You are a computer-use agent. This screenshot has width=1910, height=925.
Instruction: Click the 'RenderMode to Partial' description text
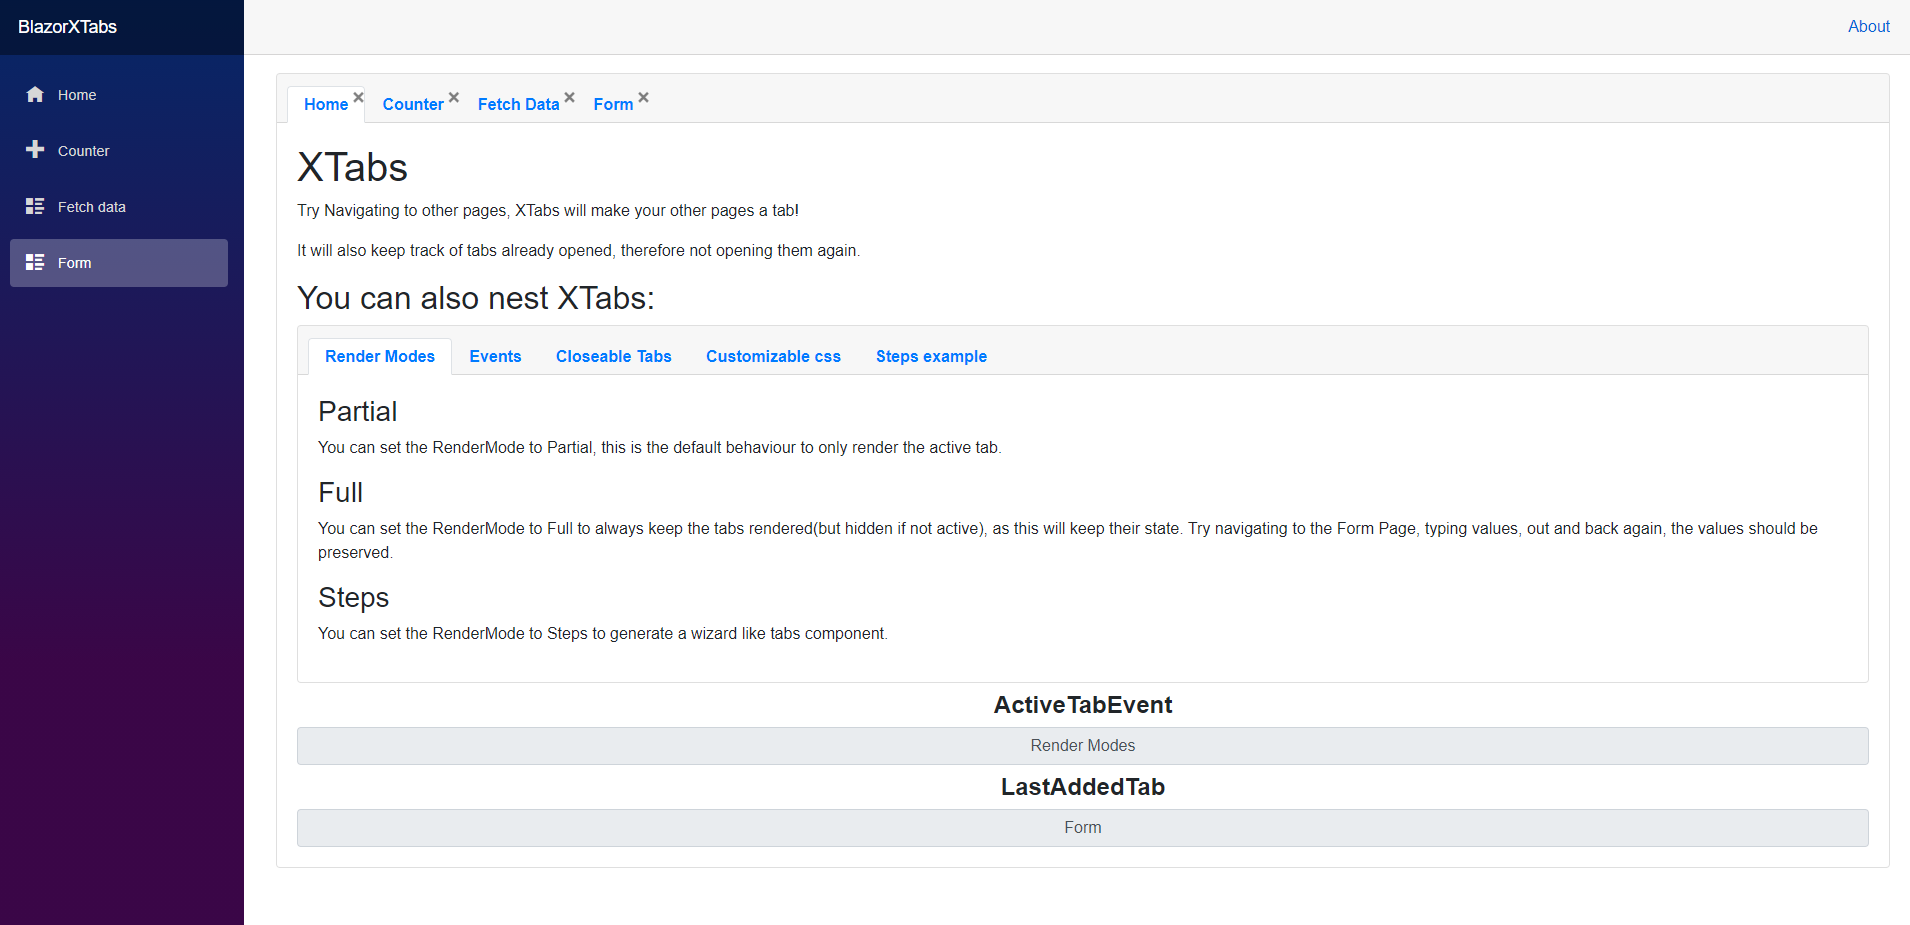660,447
